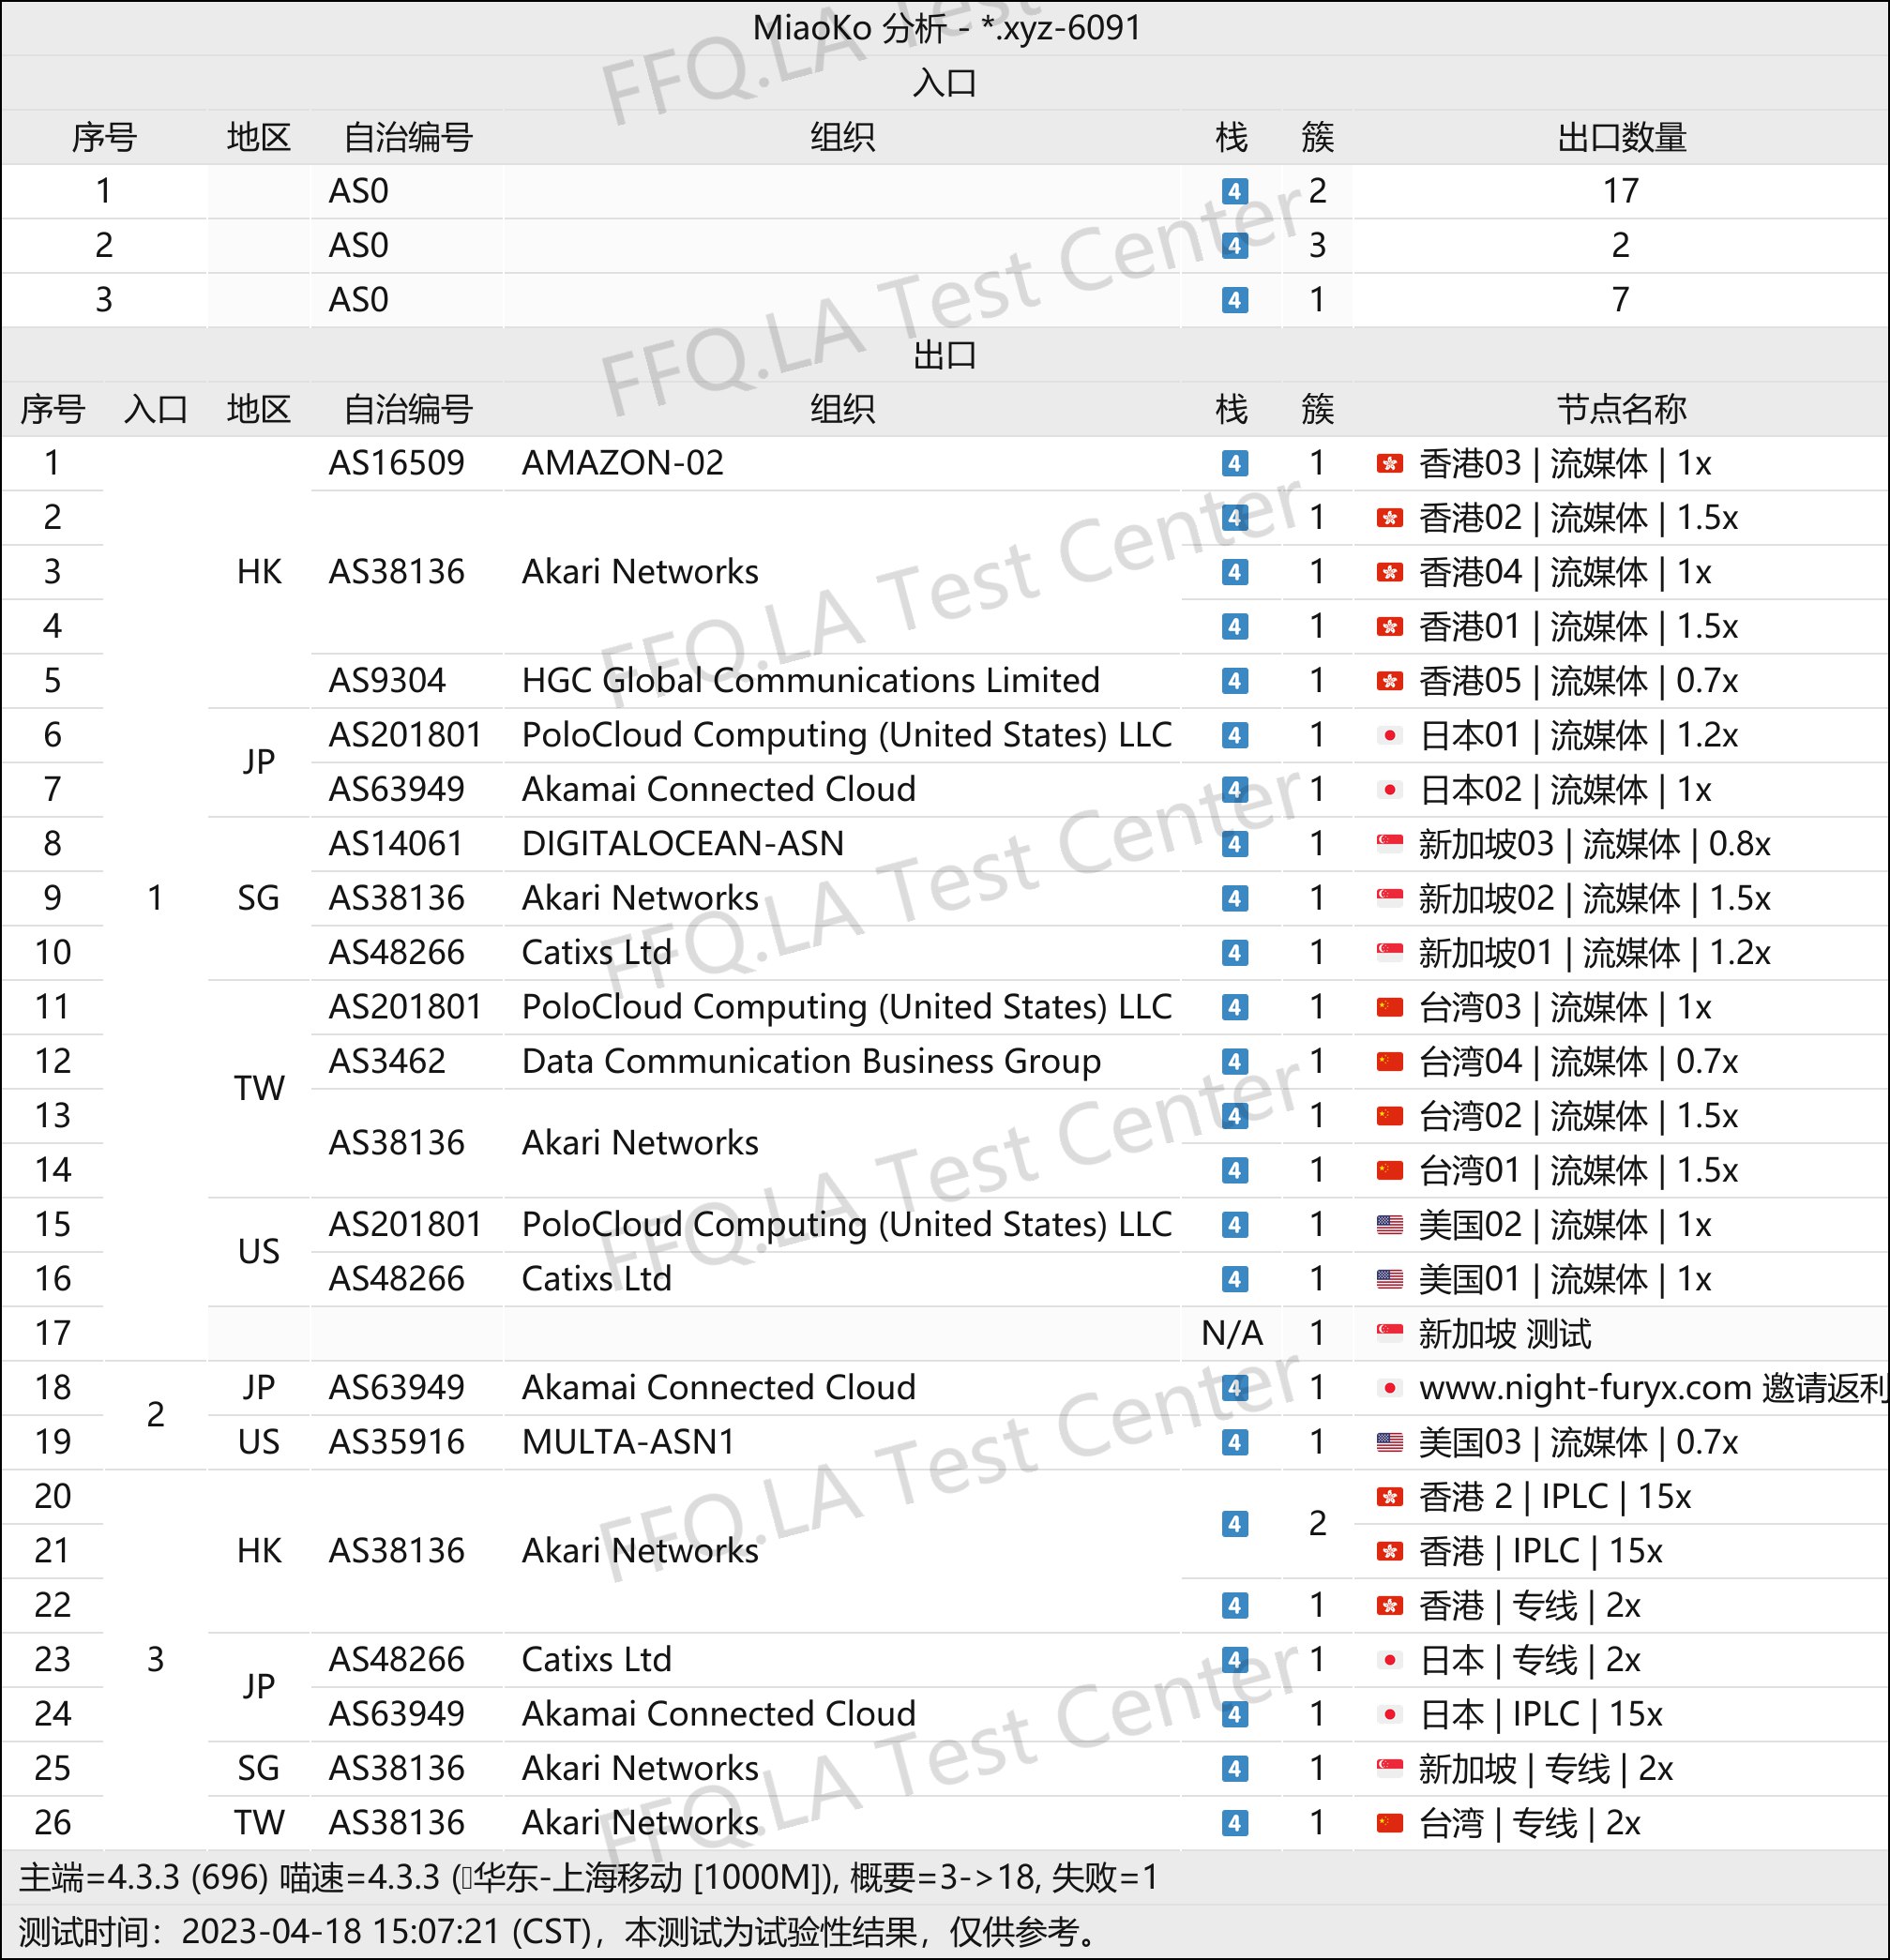The height and width of the screenshot is (1960, 1890).
Task: Click the IPv4 badge in the AMAZON-02 row
Action: 1234,463
